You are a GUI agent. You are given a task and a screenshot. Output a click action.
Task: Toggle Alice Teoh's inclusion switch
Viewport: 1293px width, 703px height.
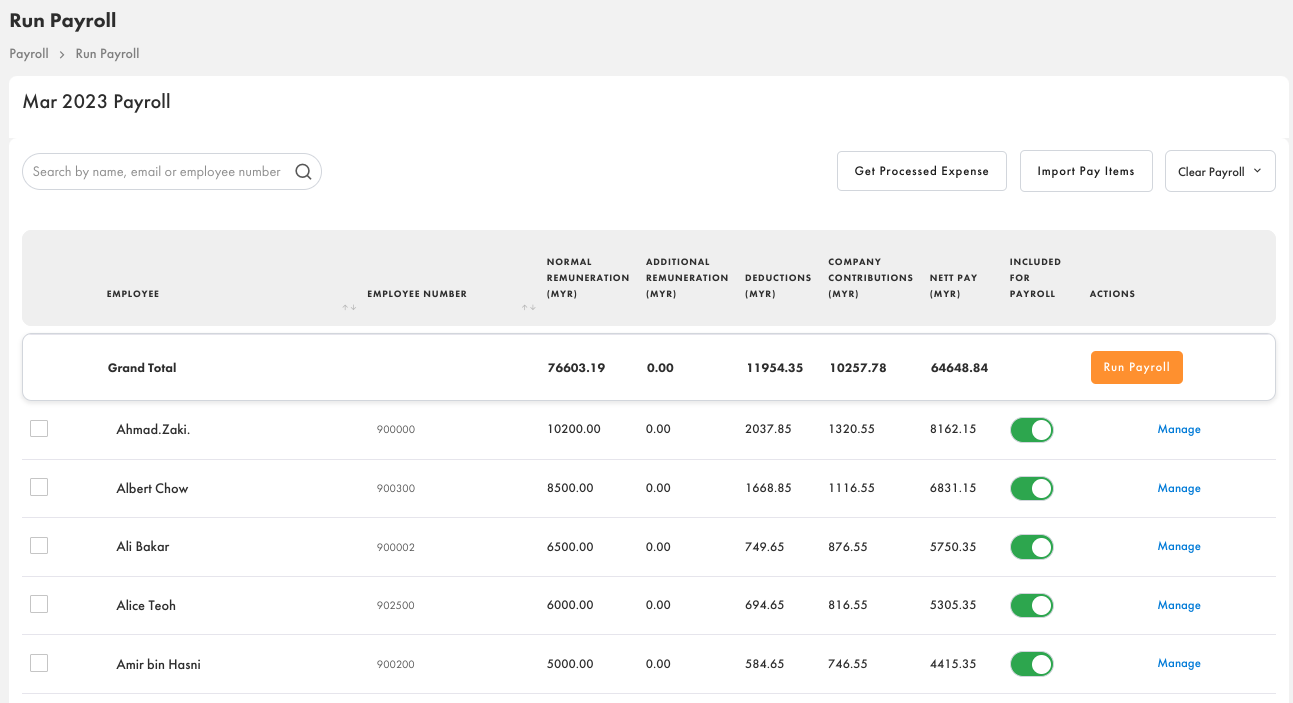(1031, 605)
